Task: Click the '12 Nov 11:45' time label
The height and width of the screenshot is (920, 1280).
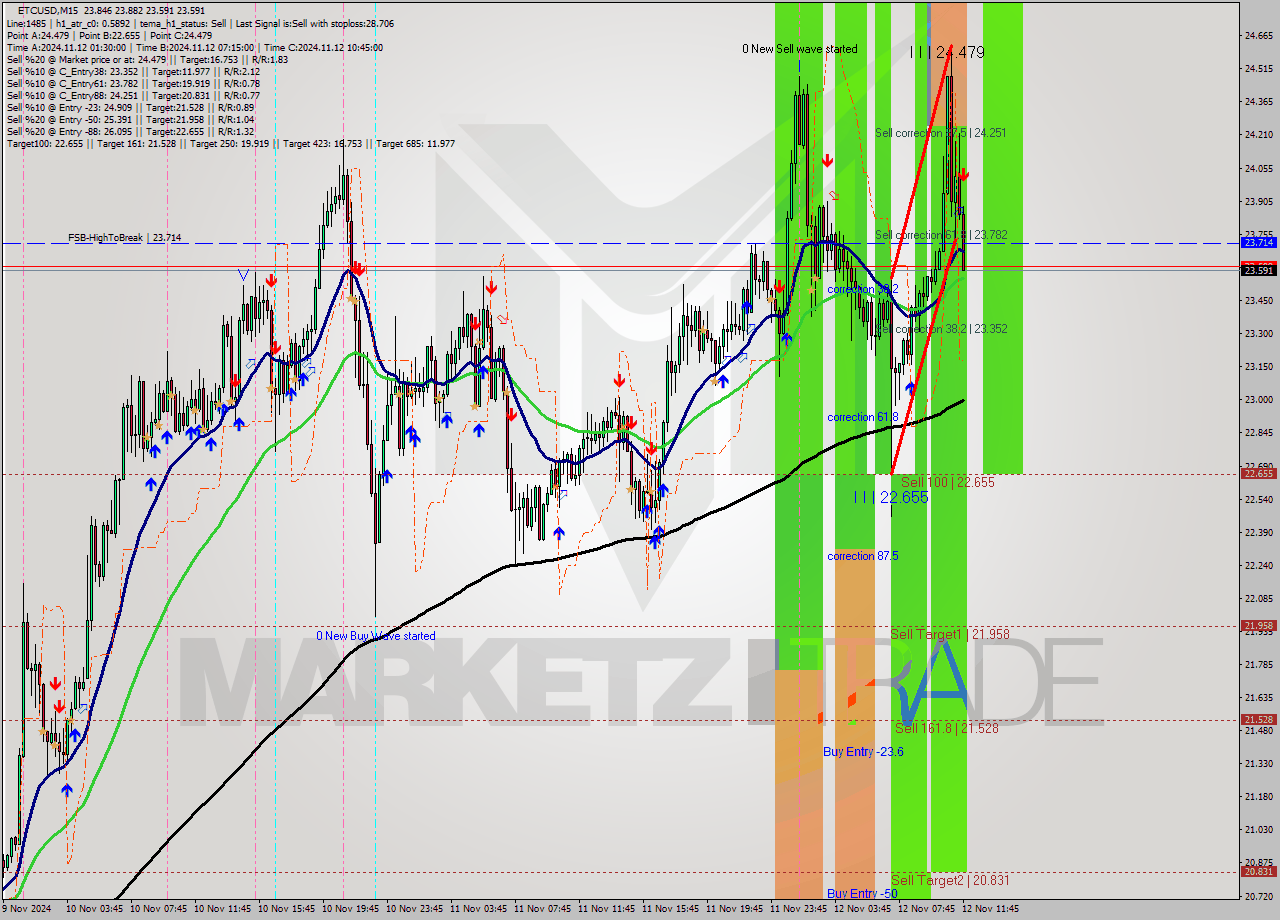Action: tap(991, 909)
